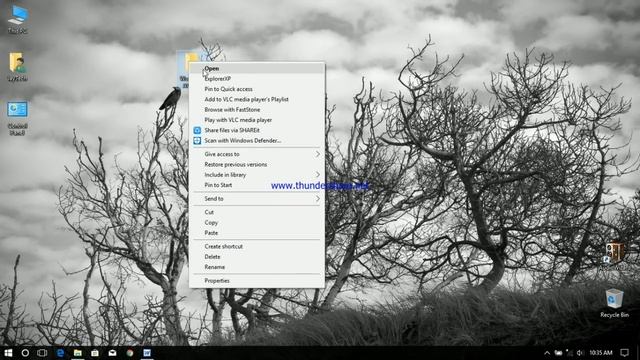Choose Cut in context menu
Viewport: 640px width, 360px height.
pyautogui.click(x=257, y=212)
